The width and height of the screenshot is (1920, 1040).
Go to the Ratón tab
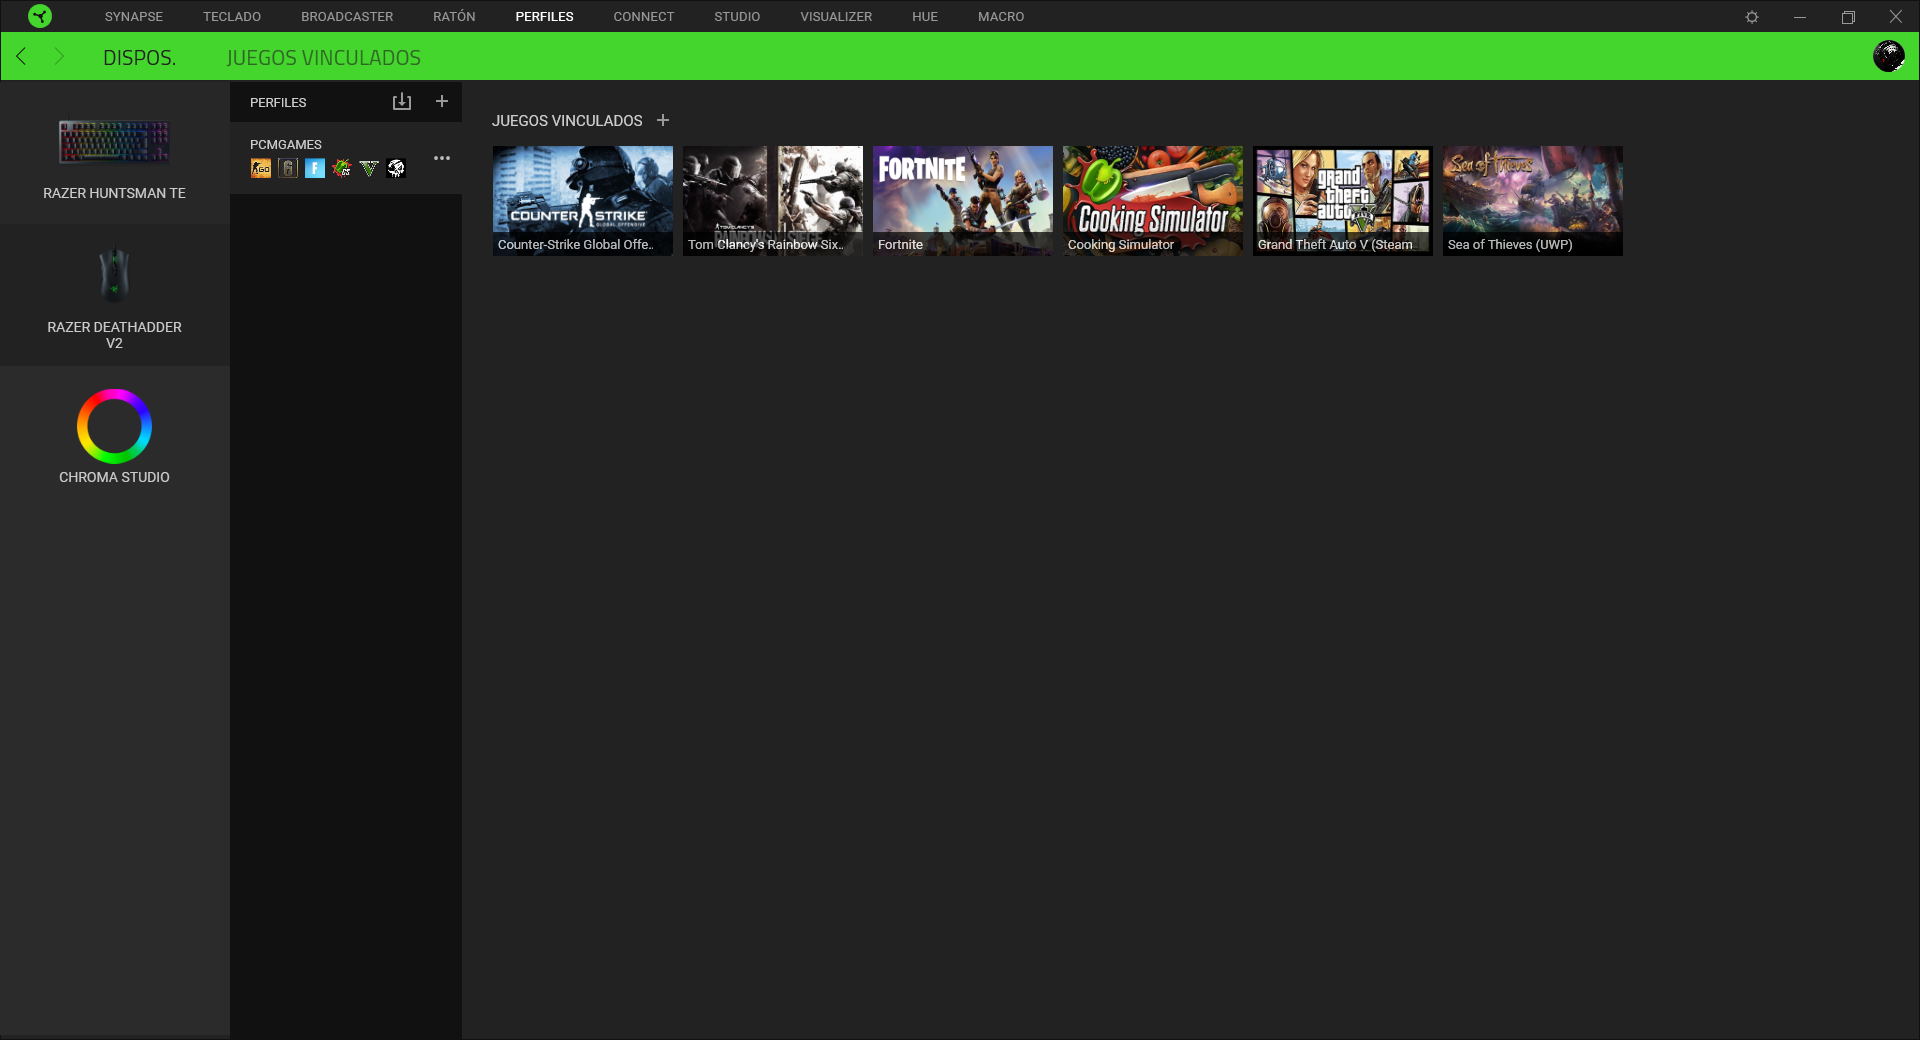(454, 17)
